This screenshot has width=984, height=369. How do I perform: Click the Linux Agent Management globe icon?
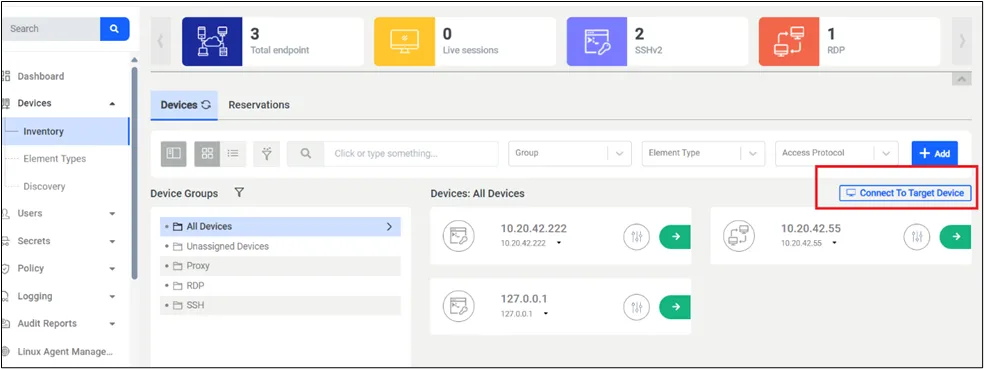[x=6, y=351]
